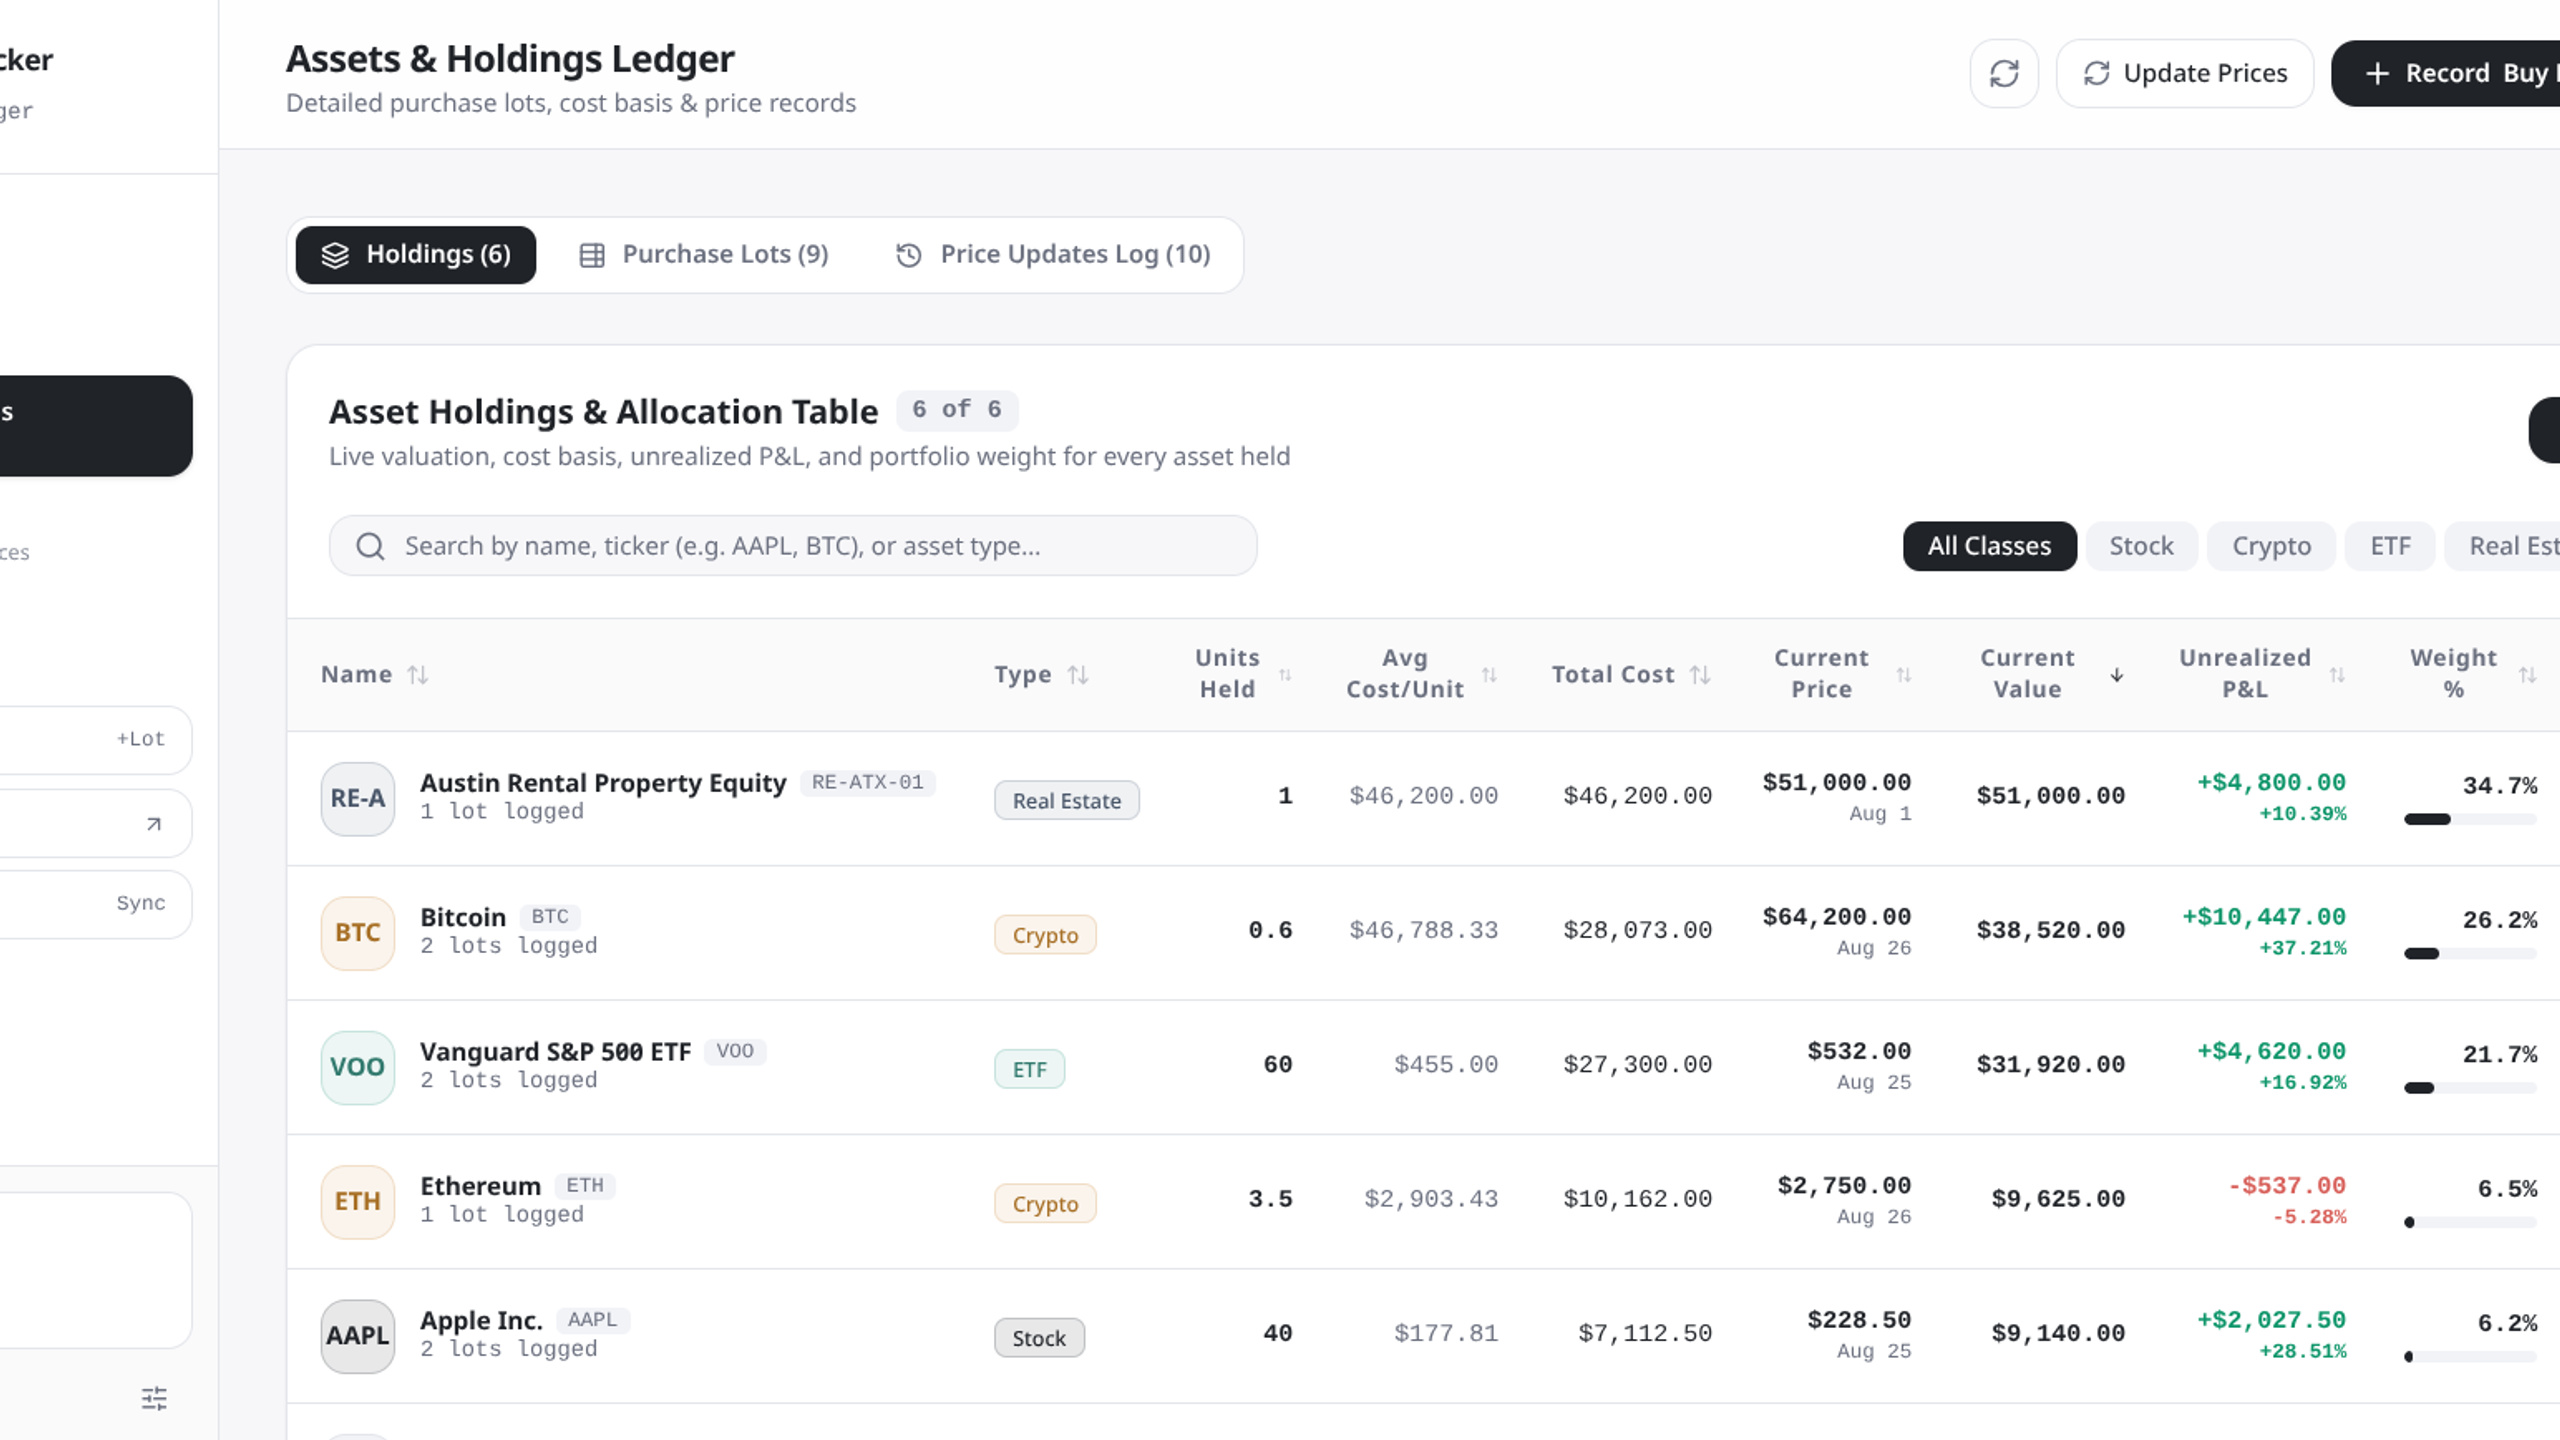Sort table by Type column

coord(1041,674)
